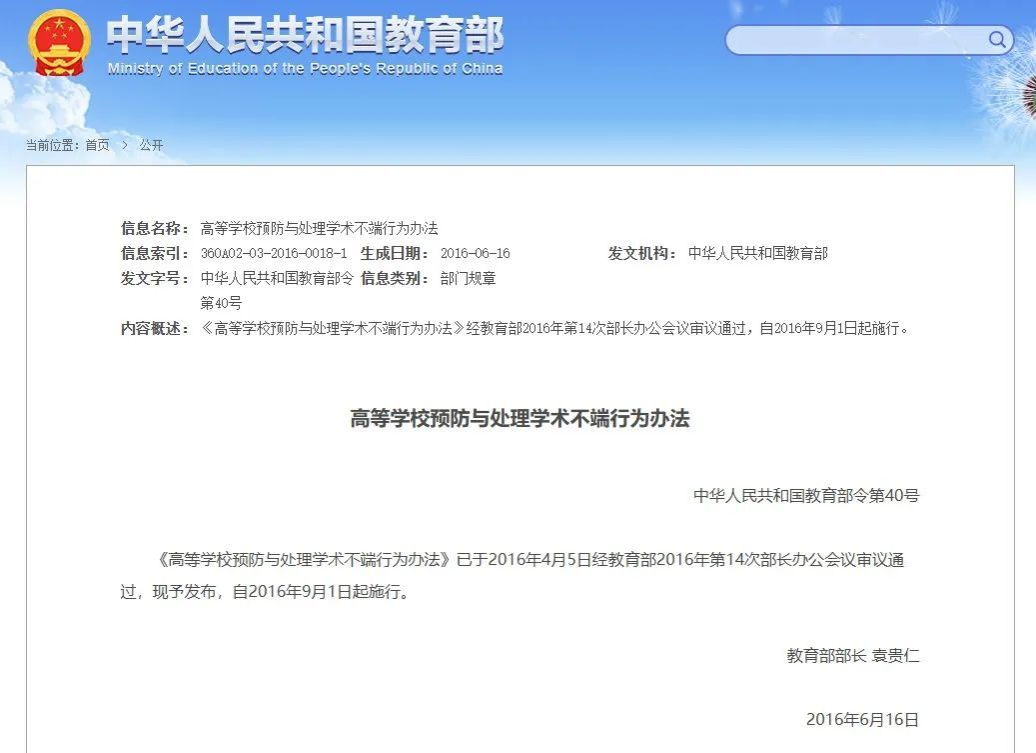Click the index number 360A02-03-2016-0018-1
The image size is (1036, 753).
[x=274, y=253]
